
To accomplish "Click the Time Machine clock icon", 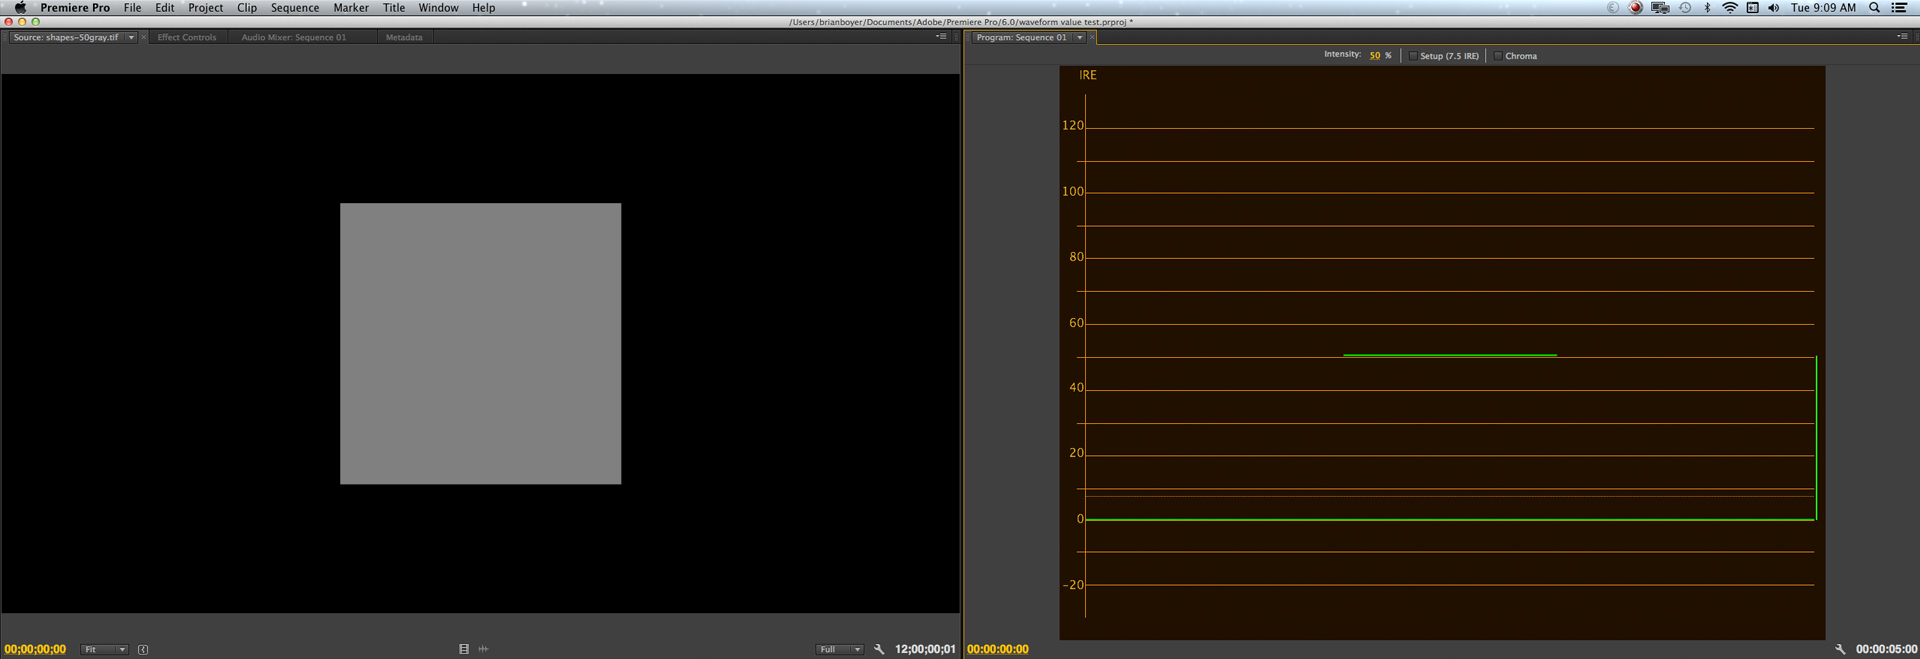I will [x=1685, y=8].
